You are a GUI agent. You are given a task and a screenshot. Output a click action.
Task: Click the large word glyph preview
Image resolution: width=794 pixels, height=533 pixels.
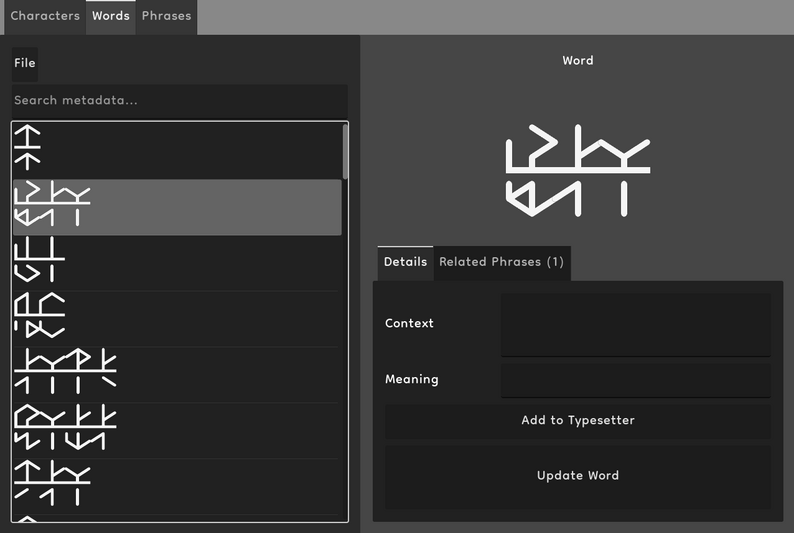click(x=578, y=170)
